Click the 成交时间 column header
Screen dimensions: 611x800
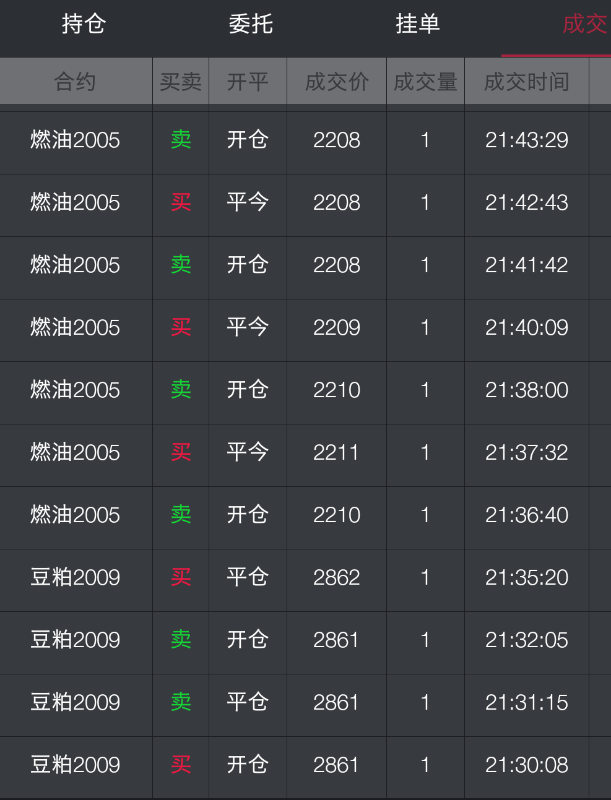527,82
